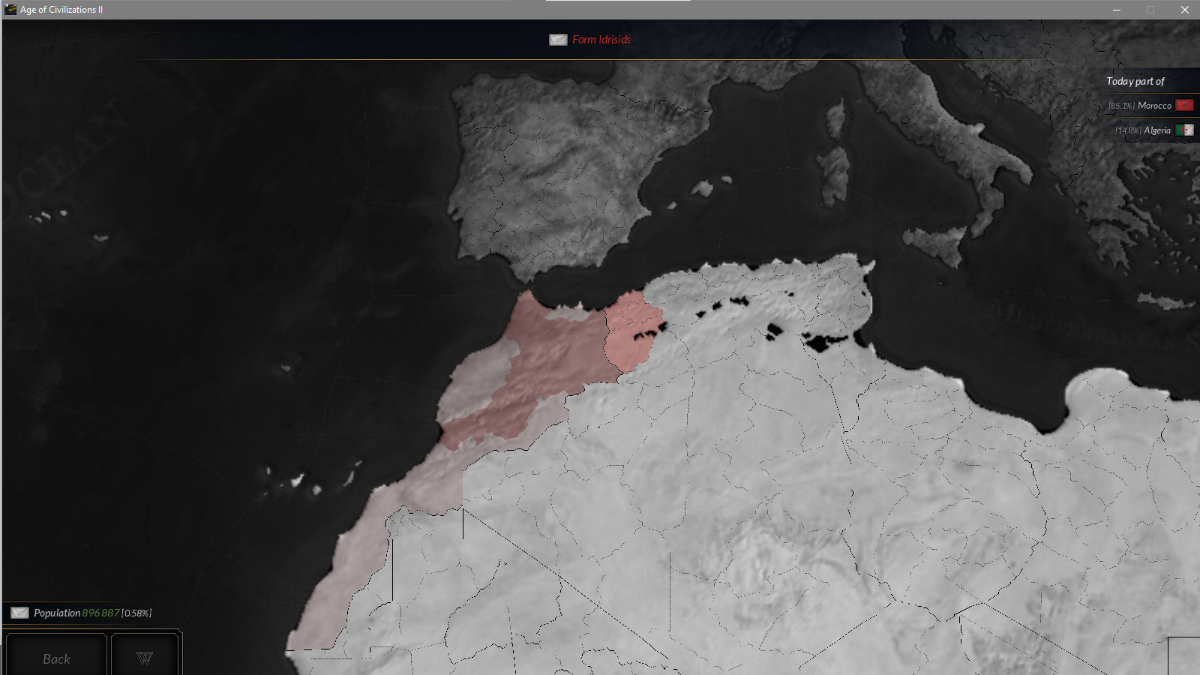Image resolution: width=1200 pixels, height=675 pixels.
Task: Click the flag icon next to Population
Action: (20, 612)
